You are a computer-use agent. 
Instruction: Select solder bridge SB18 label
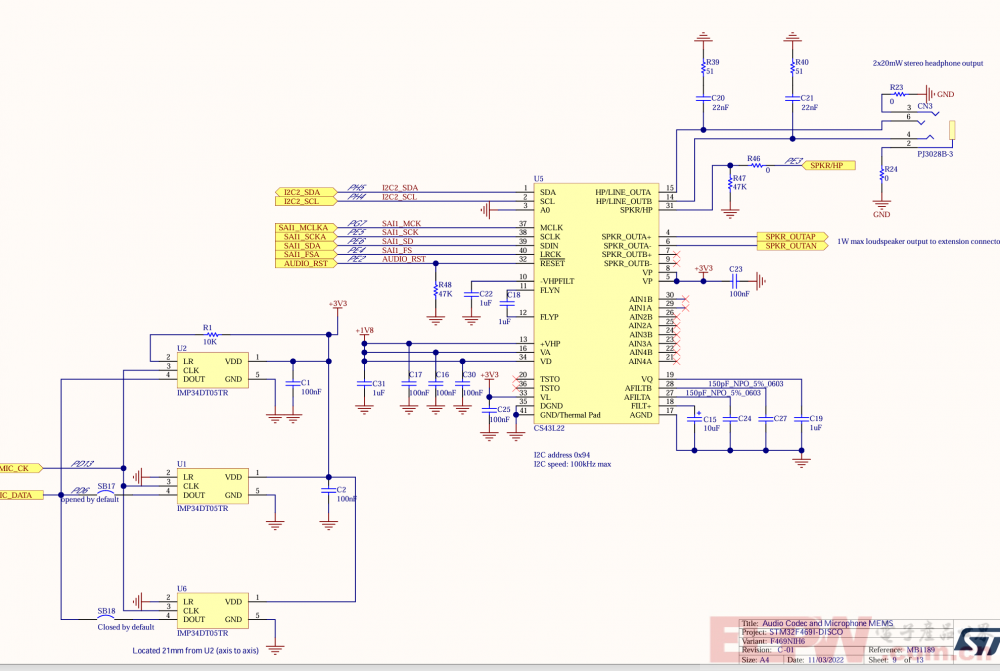(107, 611)
